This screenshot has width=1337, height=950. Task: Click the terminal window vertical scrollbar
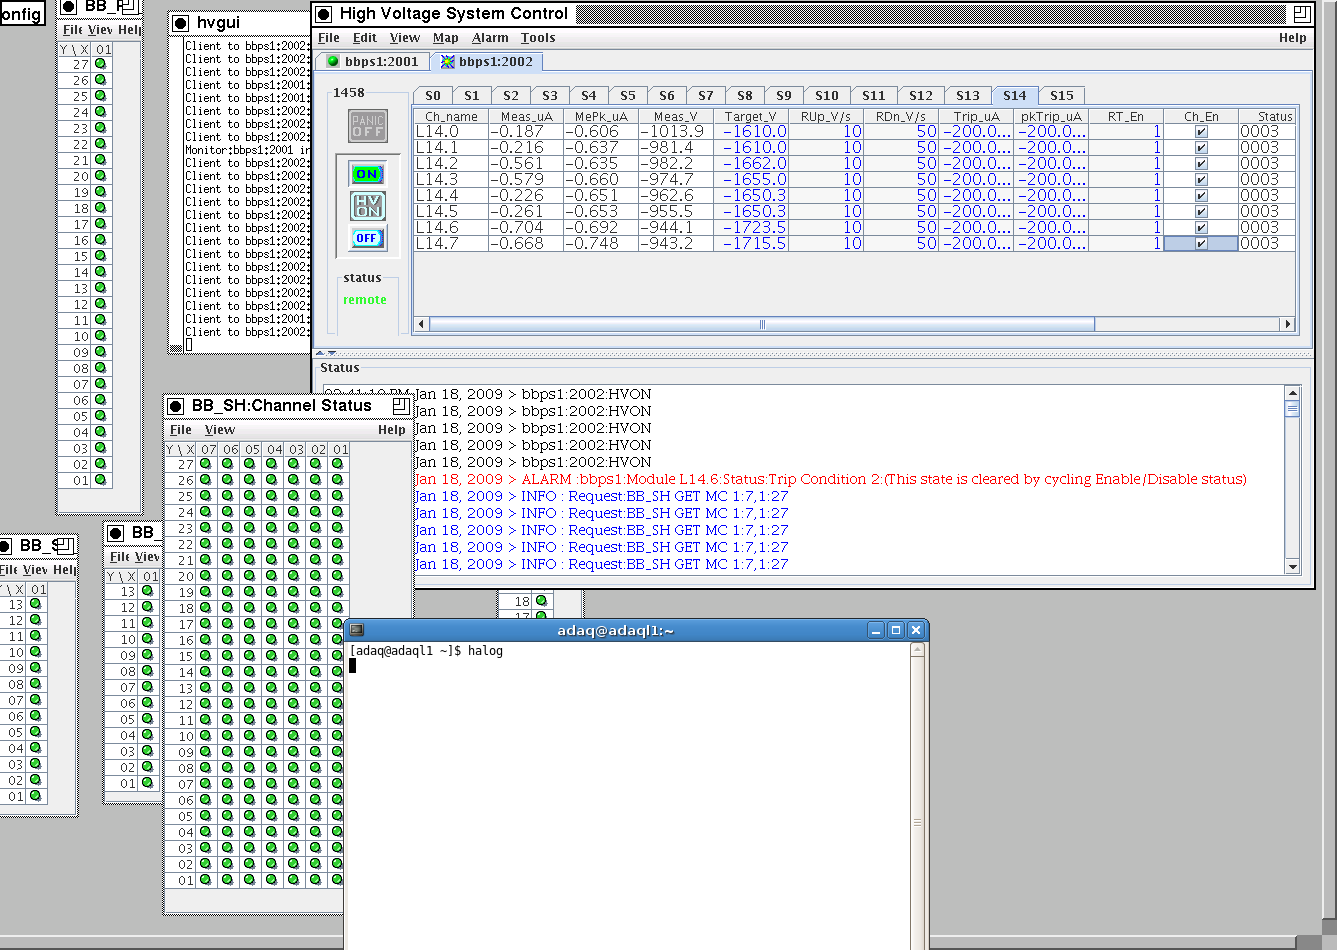click(917, 796)
